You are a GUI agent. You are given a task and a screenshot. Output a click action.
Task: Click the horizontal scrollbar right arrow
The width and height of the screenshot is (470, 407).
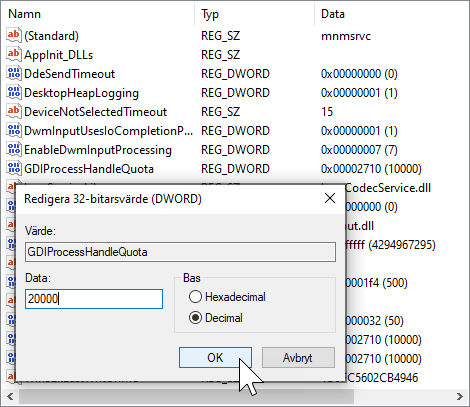460,396
